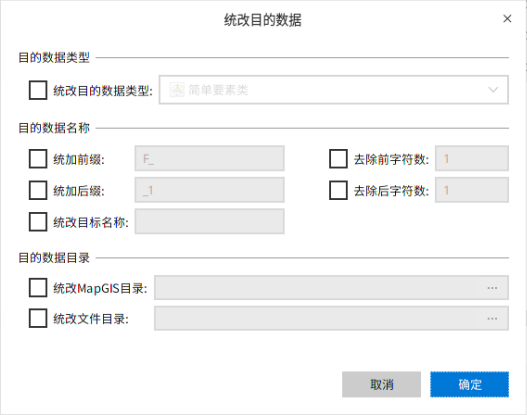Check the 统改文件目录 checkbox
This screenshot has height=415, width=527.
point(38,318)
